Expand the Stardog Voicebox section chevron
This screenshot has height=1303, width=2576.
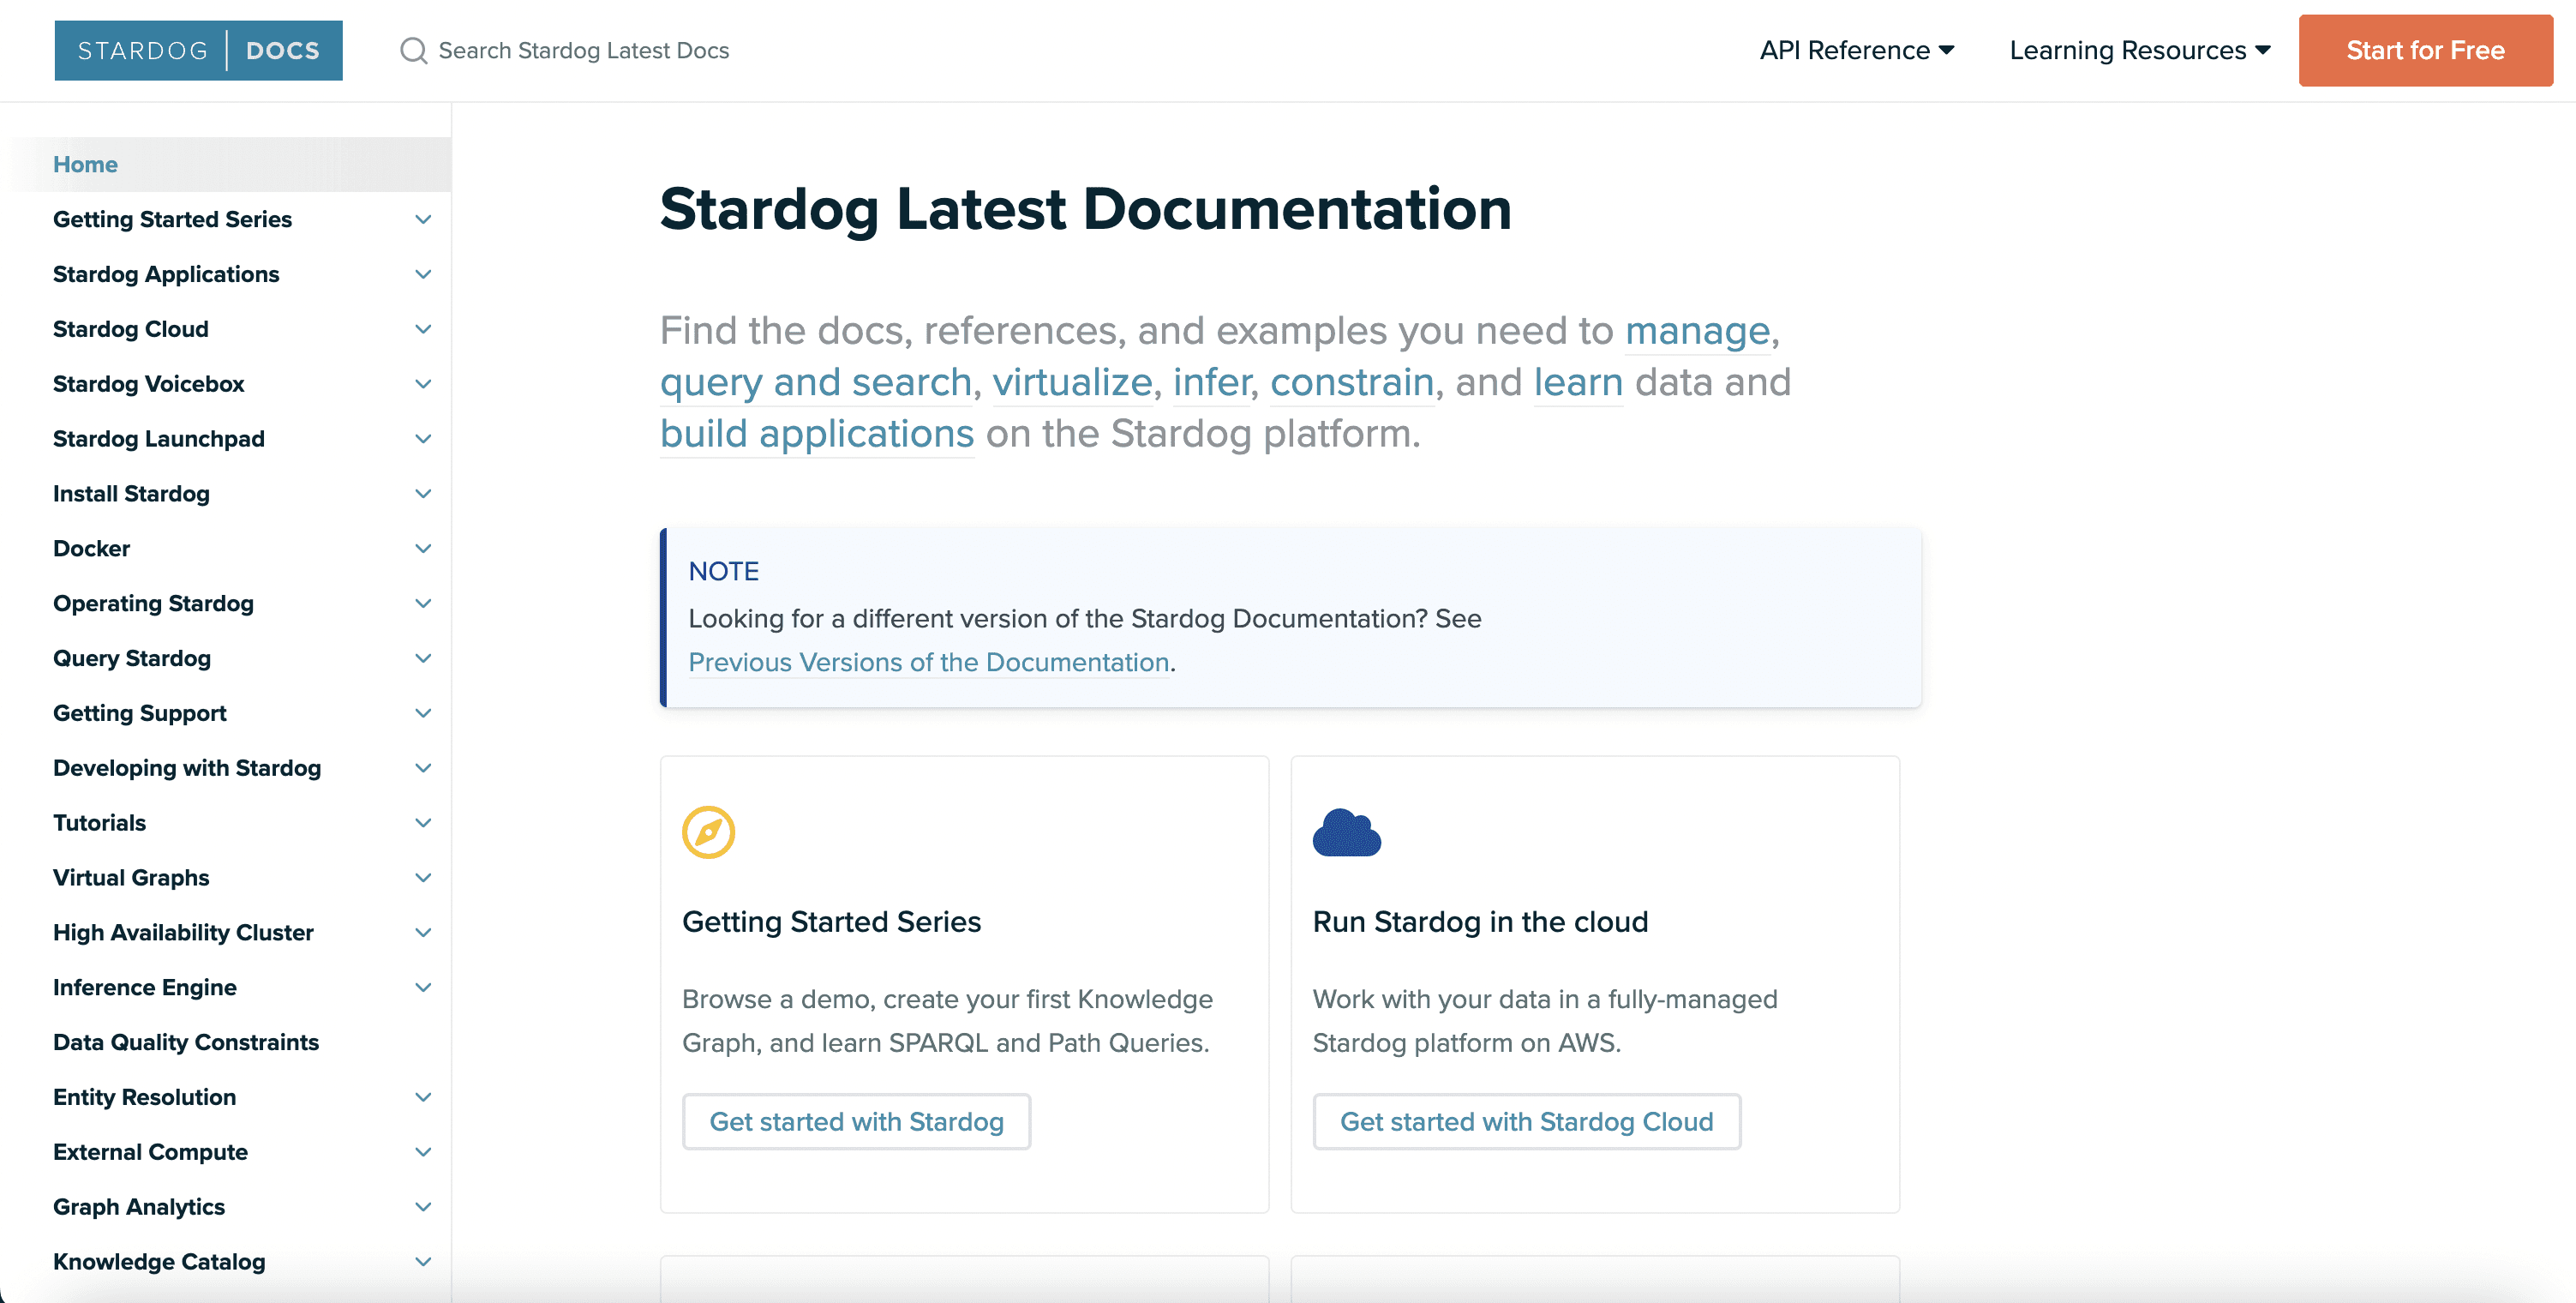coord(423,384)
